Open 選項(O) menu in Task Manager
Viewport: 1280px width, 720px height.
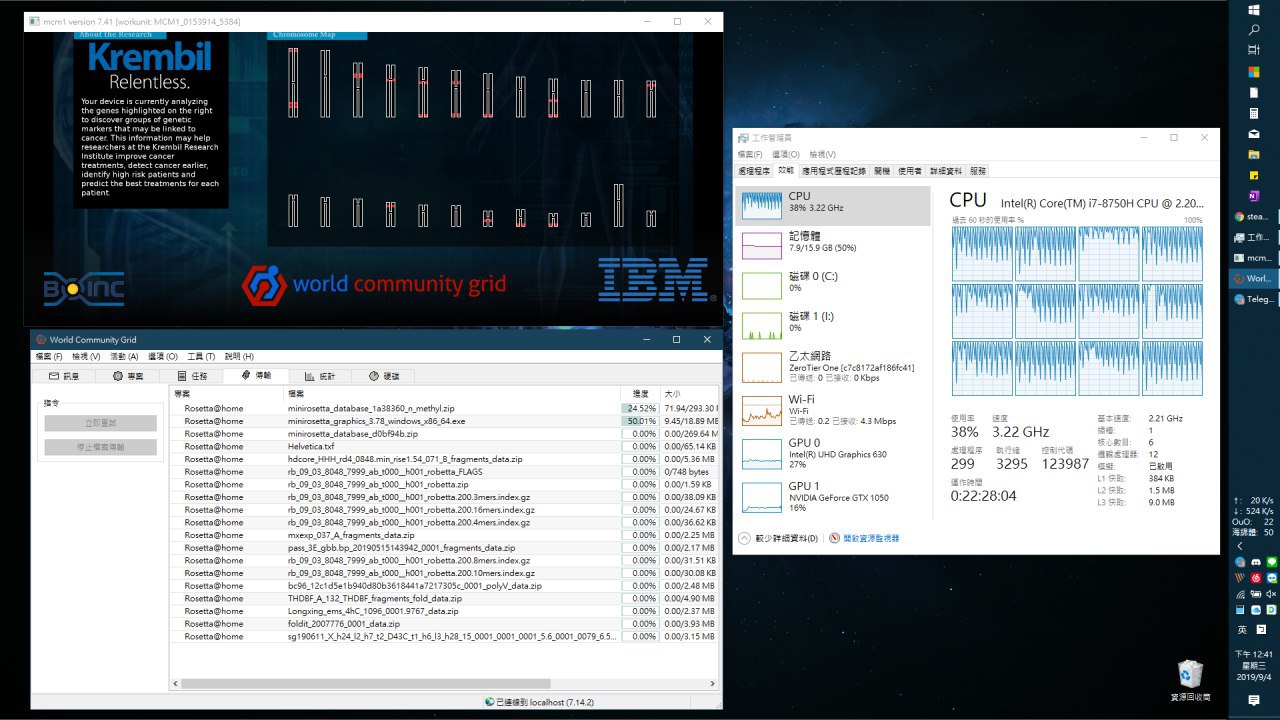tap(786, 154)
